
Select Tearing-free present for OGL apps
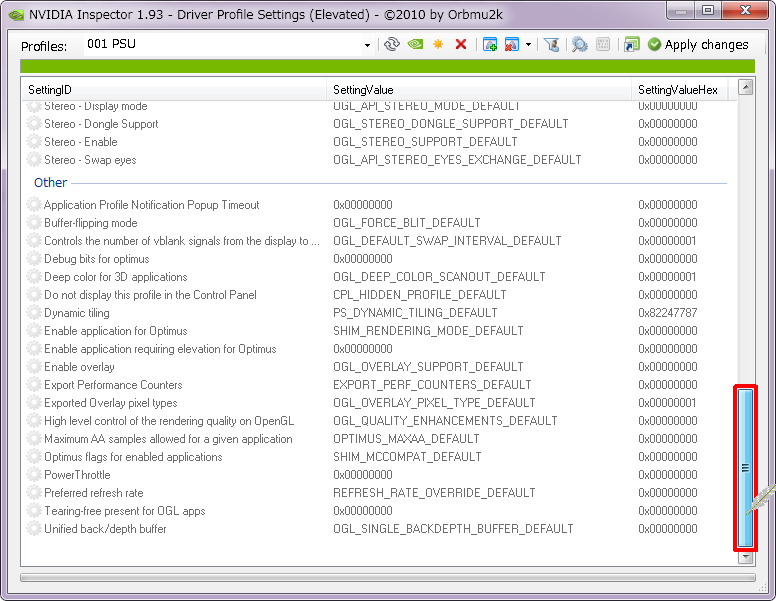376,511
